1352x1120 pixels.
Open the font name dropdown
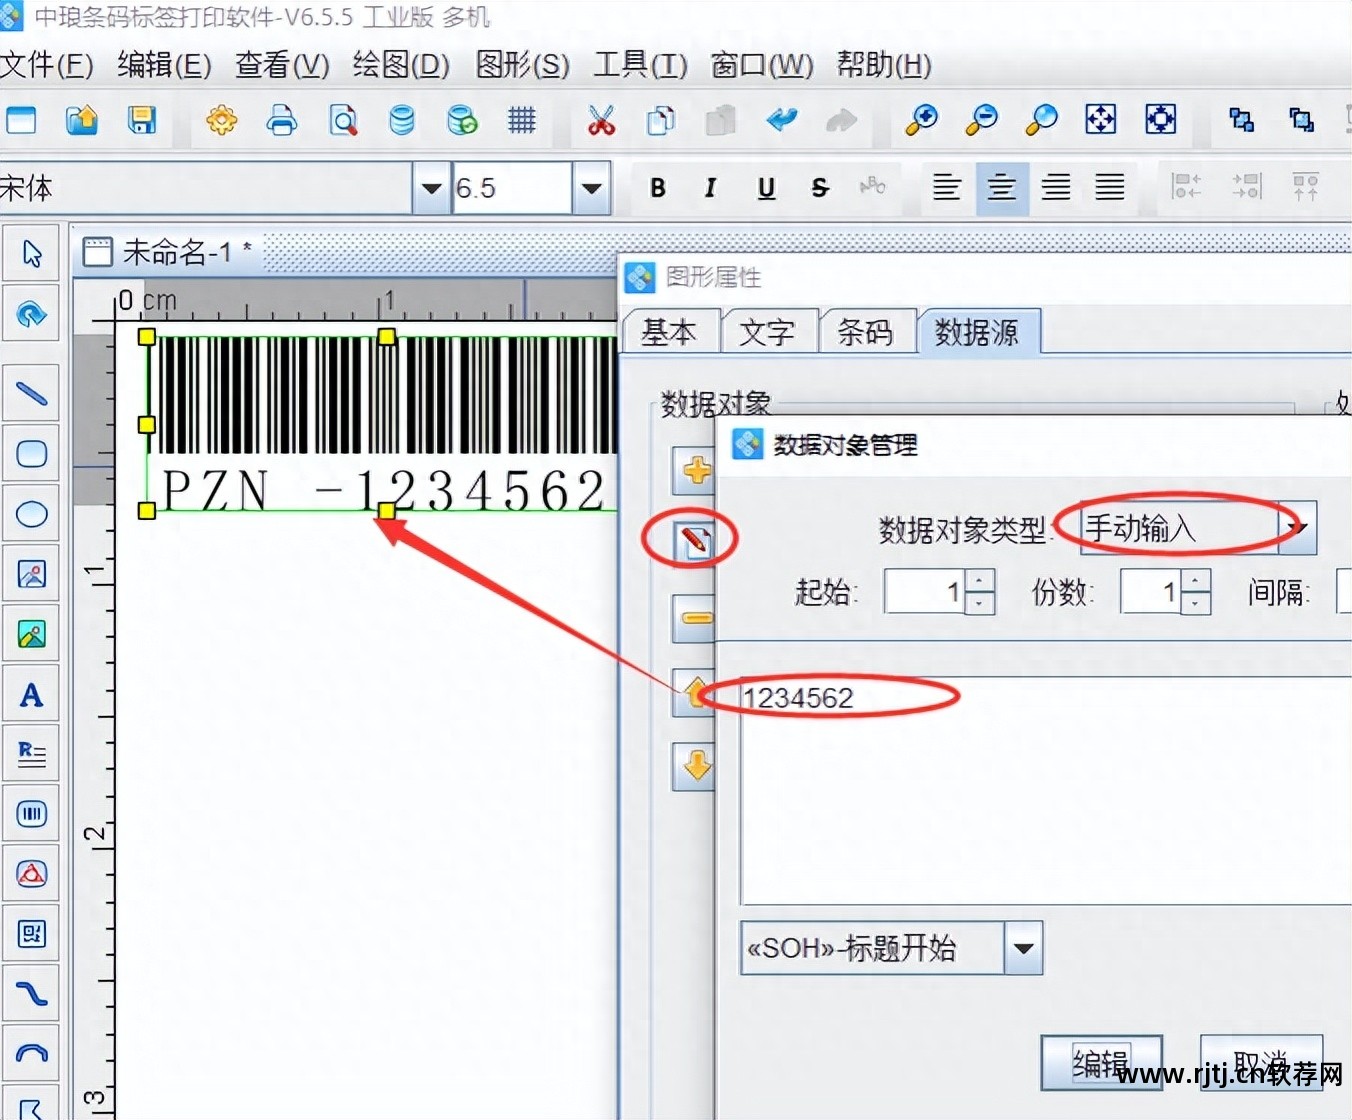click(431, 188)
